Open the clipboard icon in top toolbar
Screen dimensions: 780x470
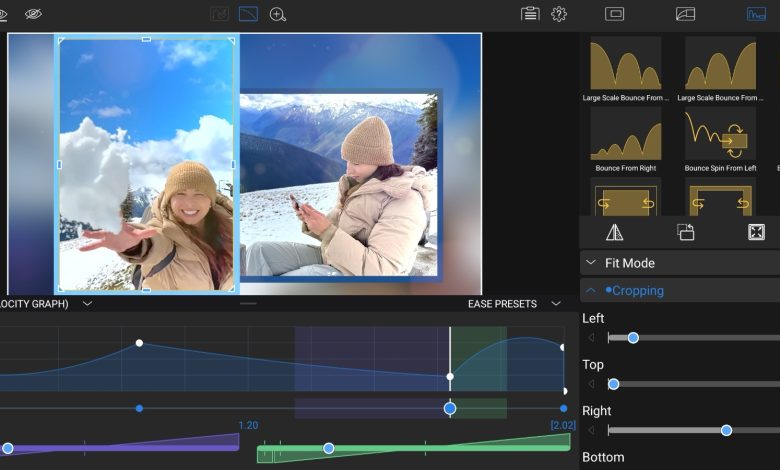click(x=530, y=13)
